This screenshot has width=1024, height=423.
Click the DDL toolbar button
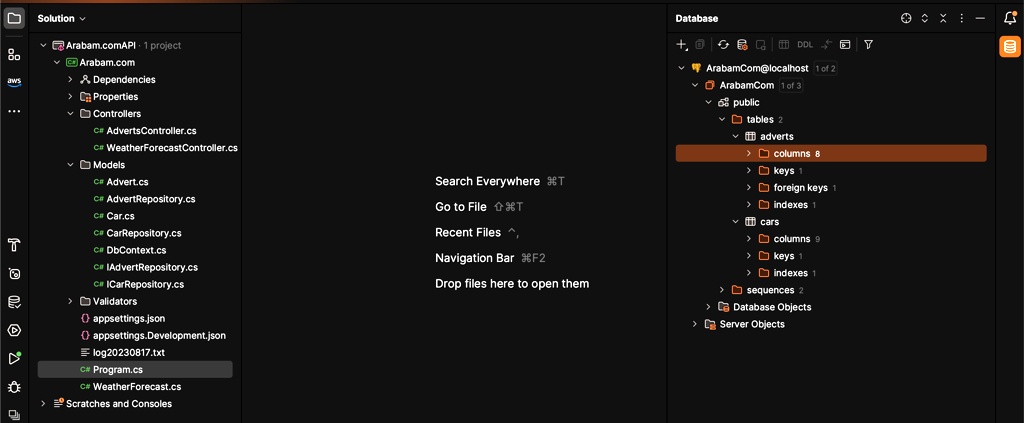point(805,44)
